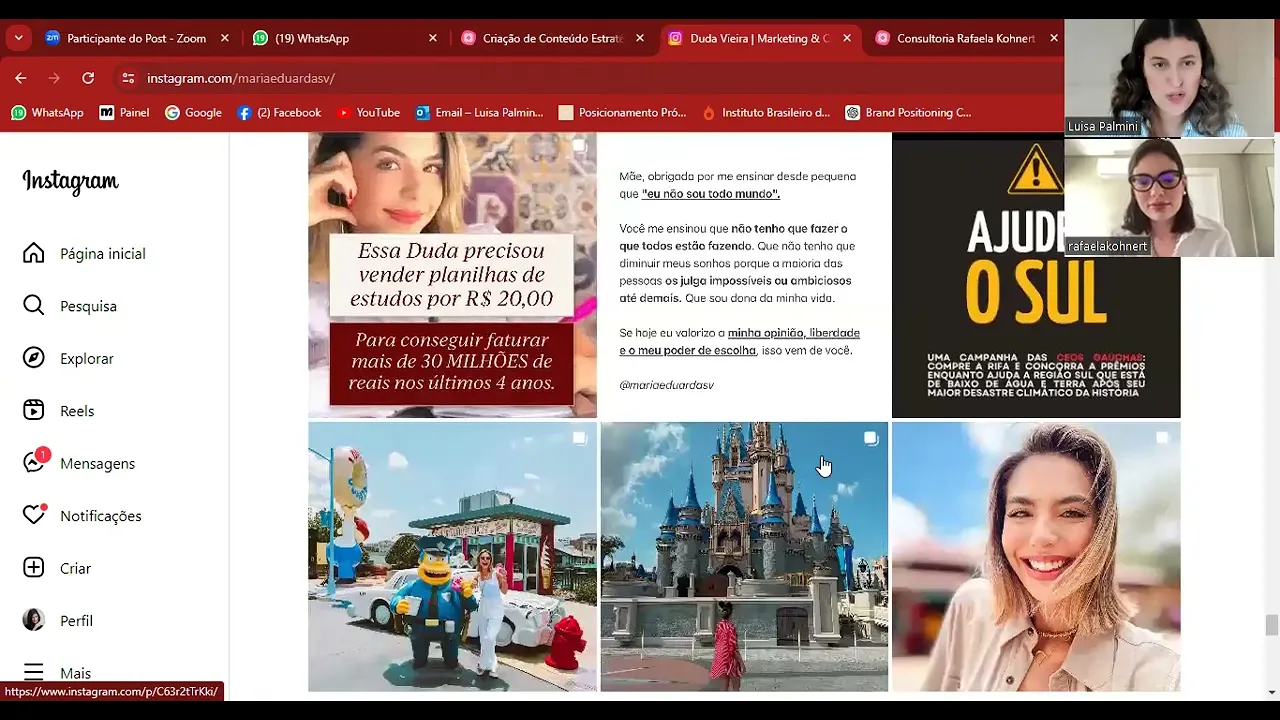Open the Criar plus icon

click(x=34, y=568)
